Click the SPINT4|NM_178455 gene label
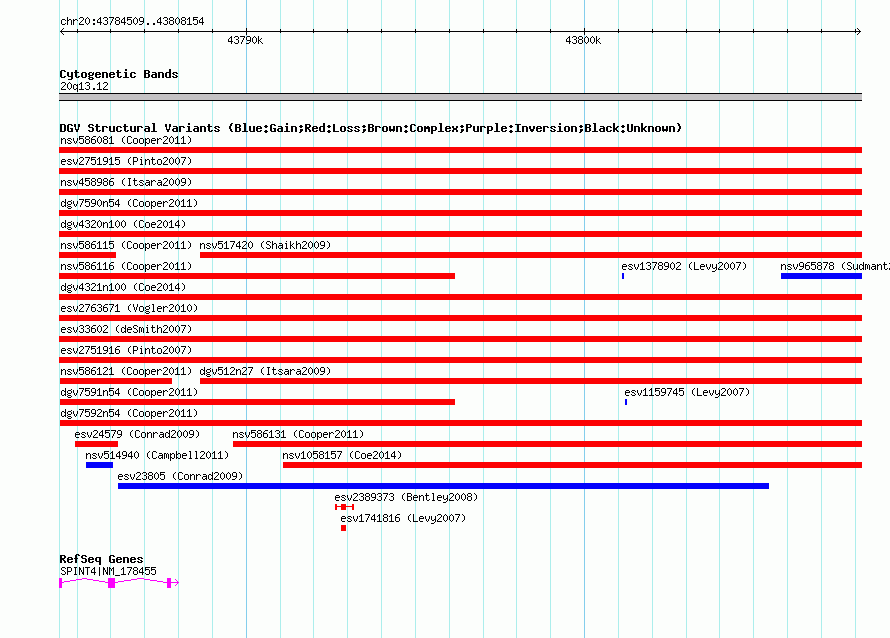Viewport: 890px width, 638px height. pos(108,571)
